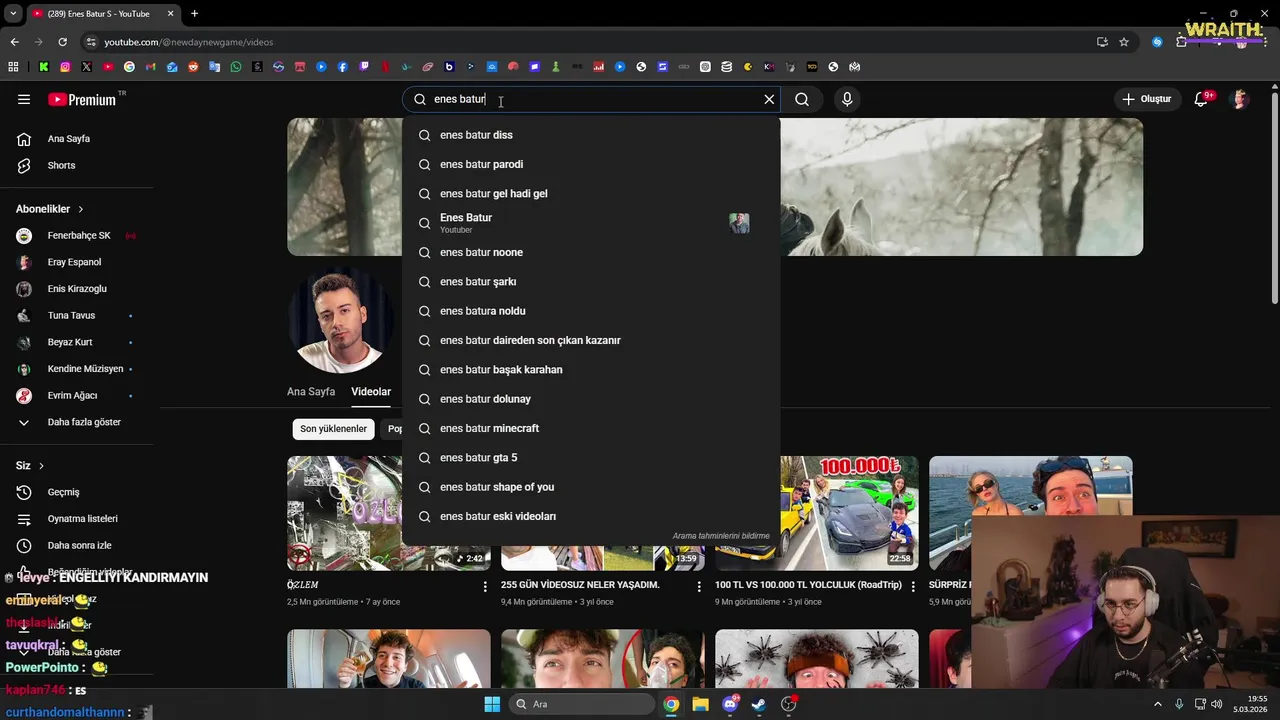The height and width of the screenshot is (720, 1280).
Task: Select suggestion "enes batur minecraft"
Action: coord(591,428)
